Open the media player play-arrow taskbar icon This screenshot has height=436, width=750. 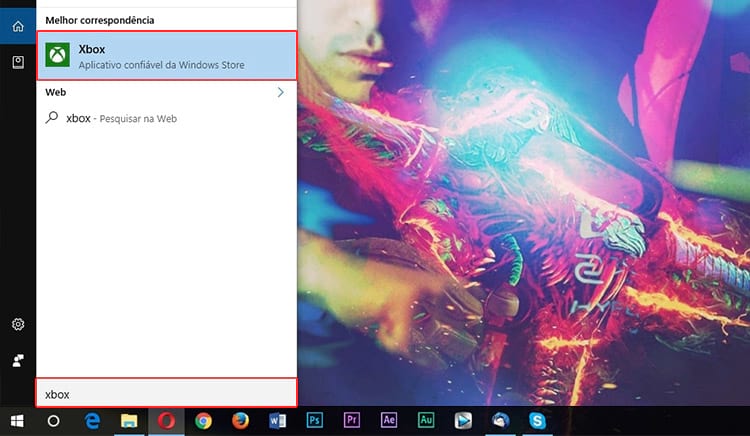(463, 421)
